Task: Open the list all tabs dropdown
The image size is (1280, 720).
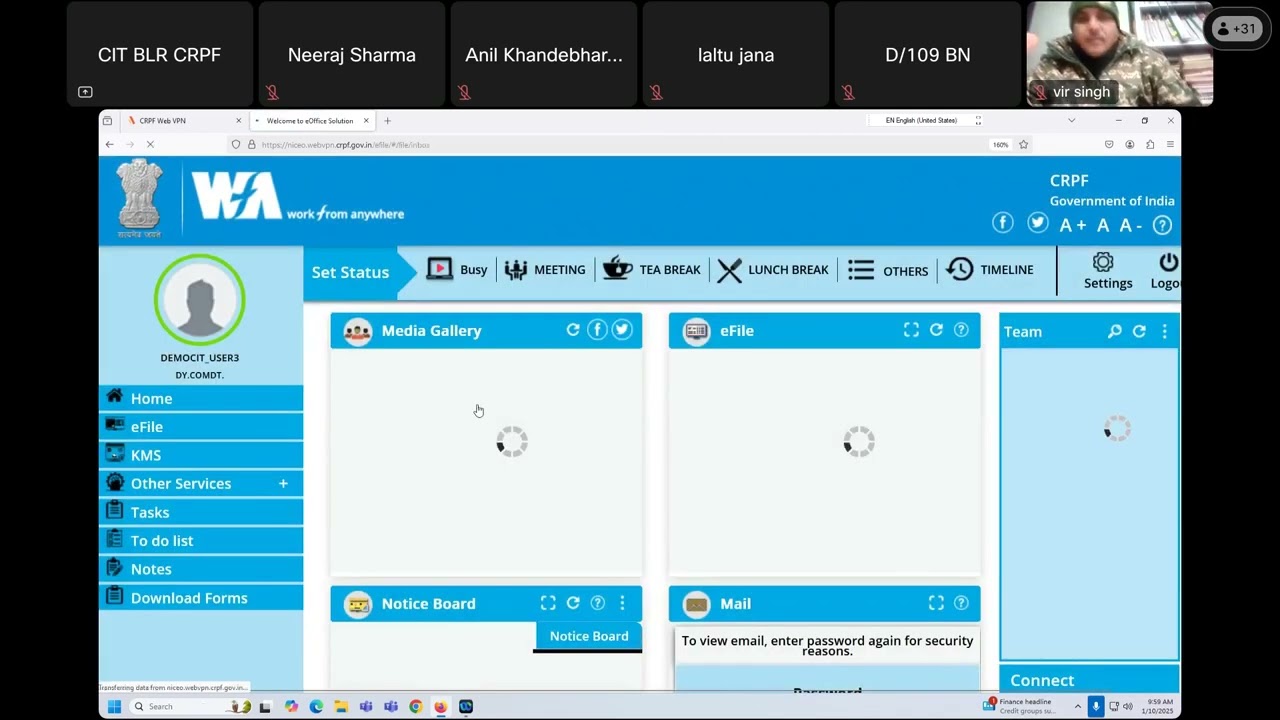Action: coord(1071,121)
